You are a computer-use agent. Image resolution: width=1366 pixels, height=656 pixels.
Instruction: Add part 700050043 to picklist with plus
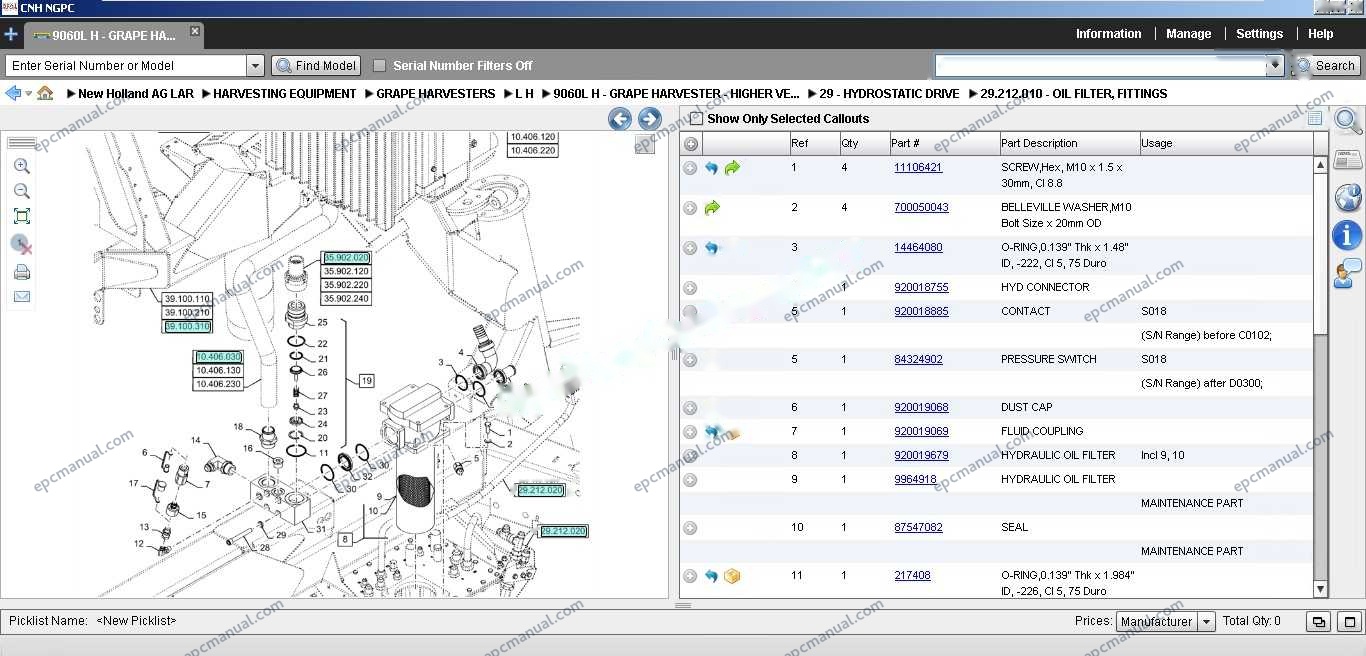pos(690,208)
